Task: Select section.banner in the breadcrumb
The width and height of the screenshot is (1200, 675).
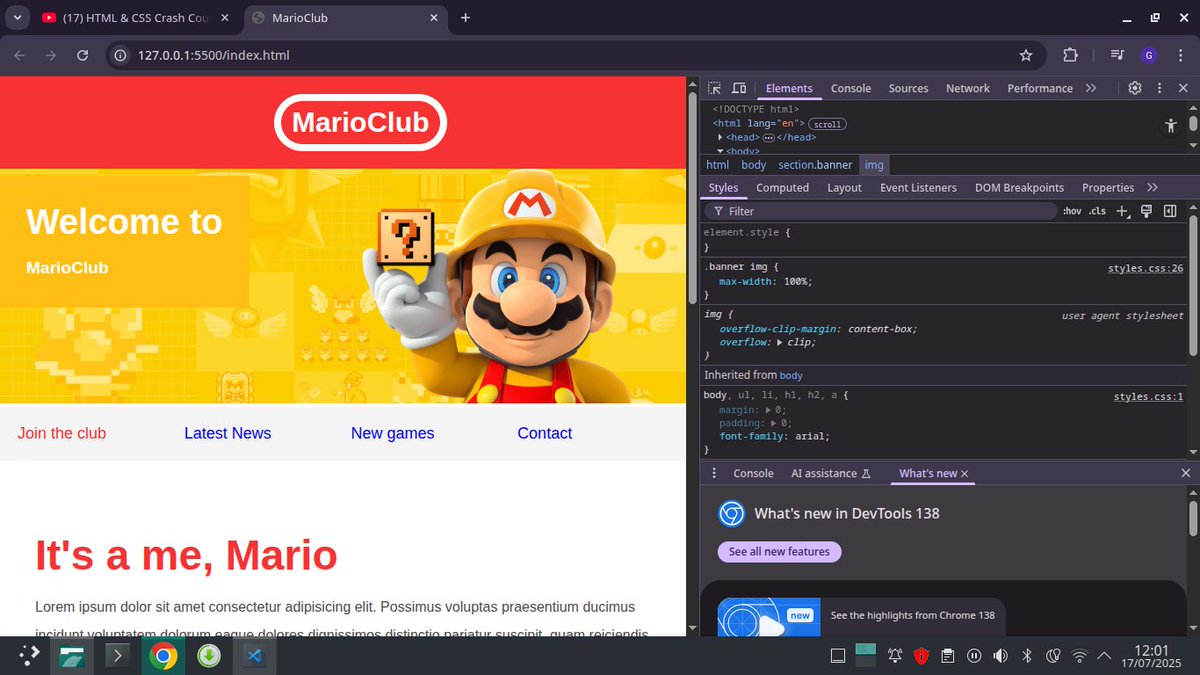Action: [815, 165]
